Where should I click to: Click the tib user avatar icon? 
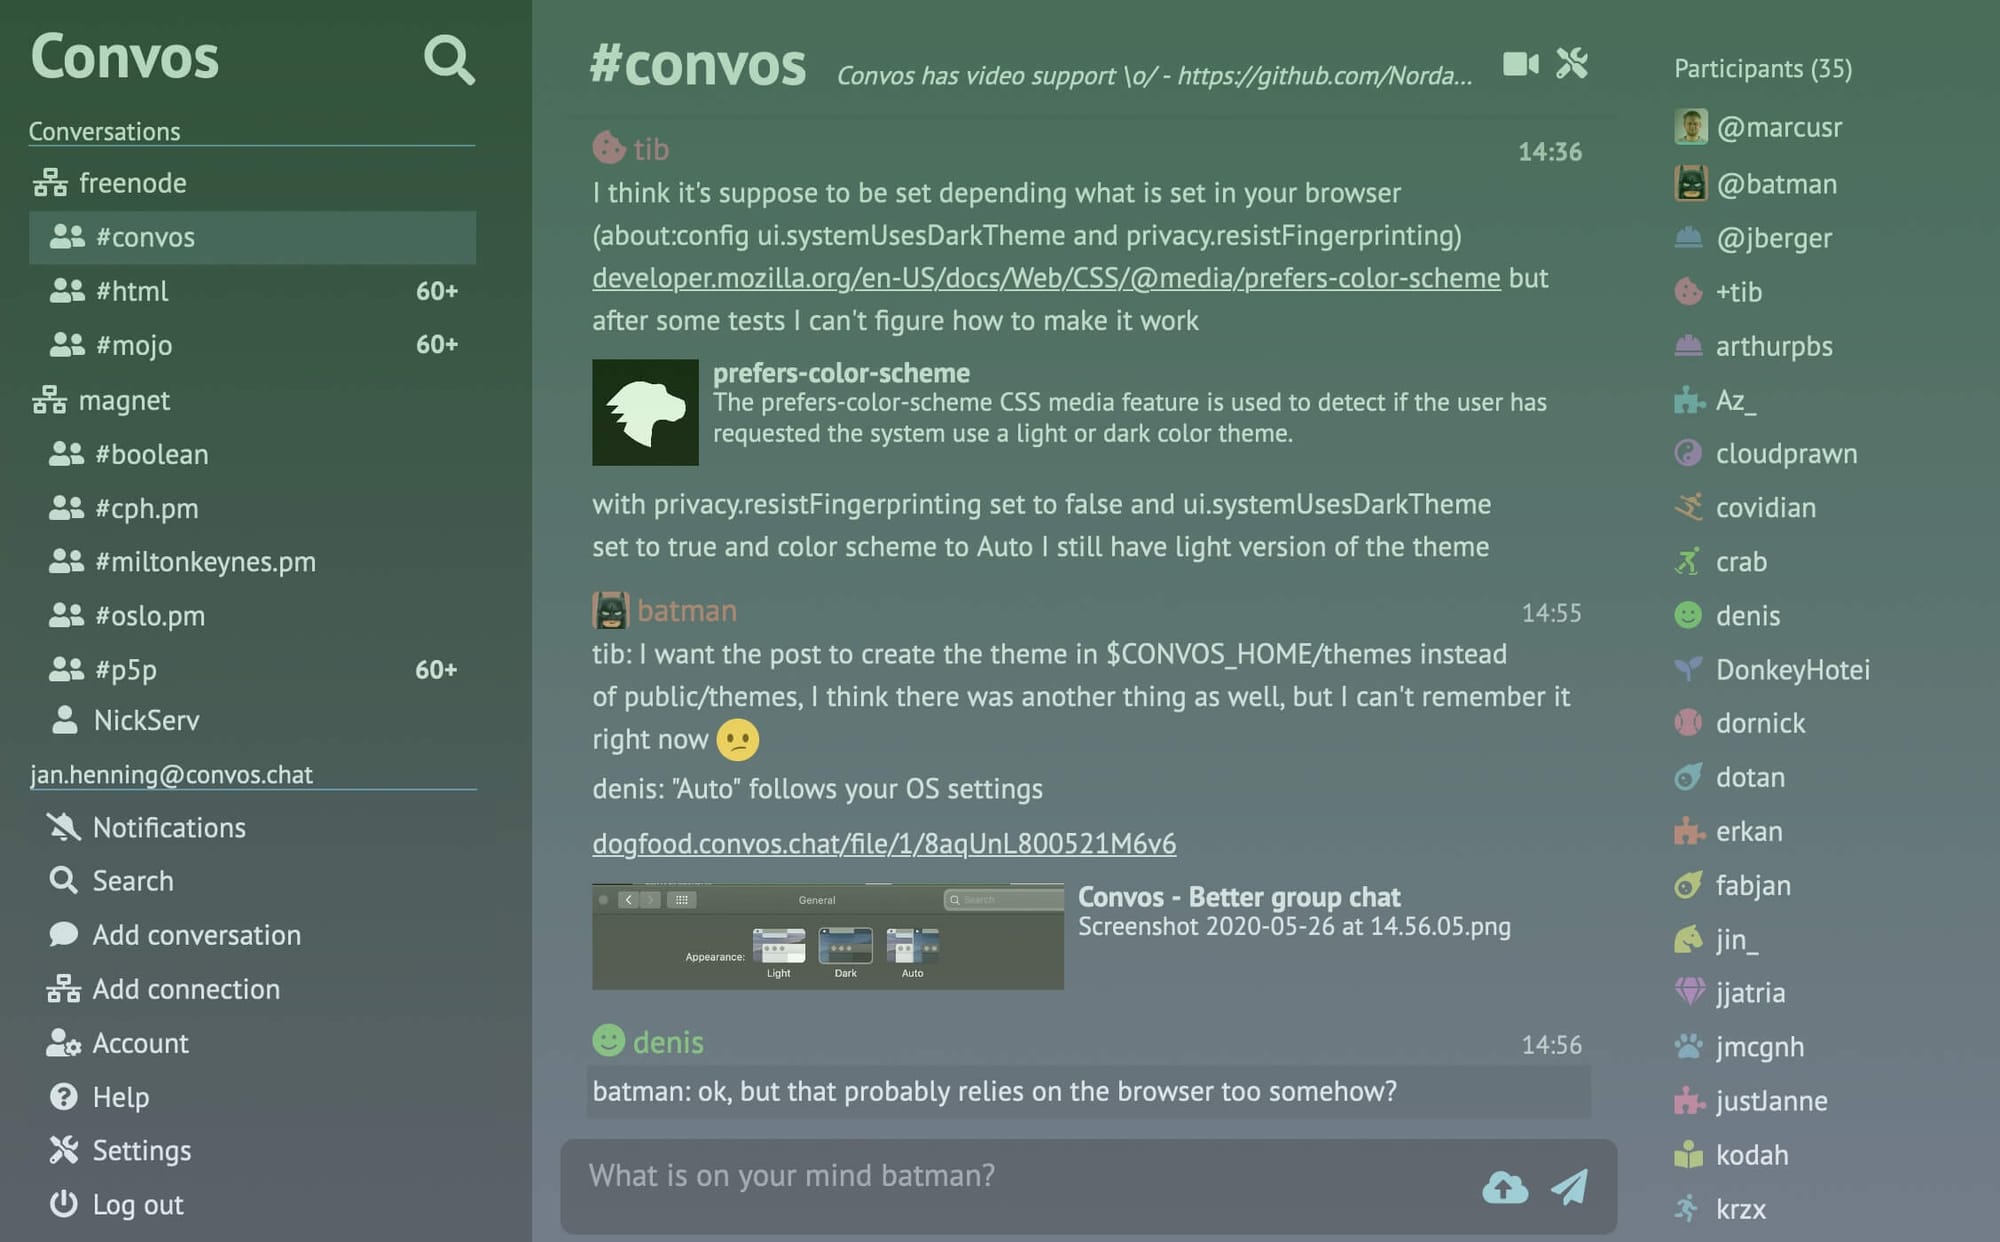(608, 147)
